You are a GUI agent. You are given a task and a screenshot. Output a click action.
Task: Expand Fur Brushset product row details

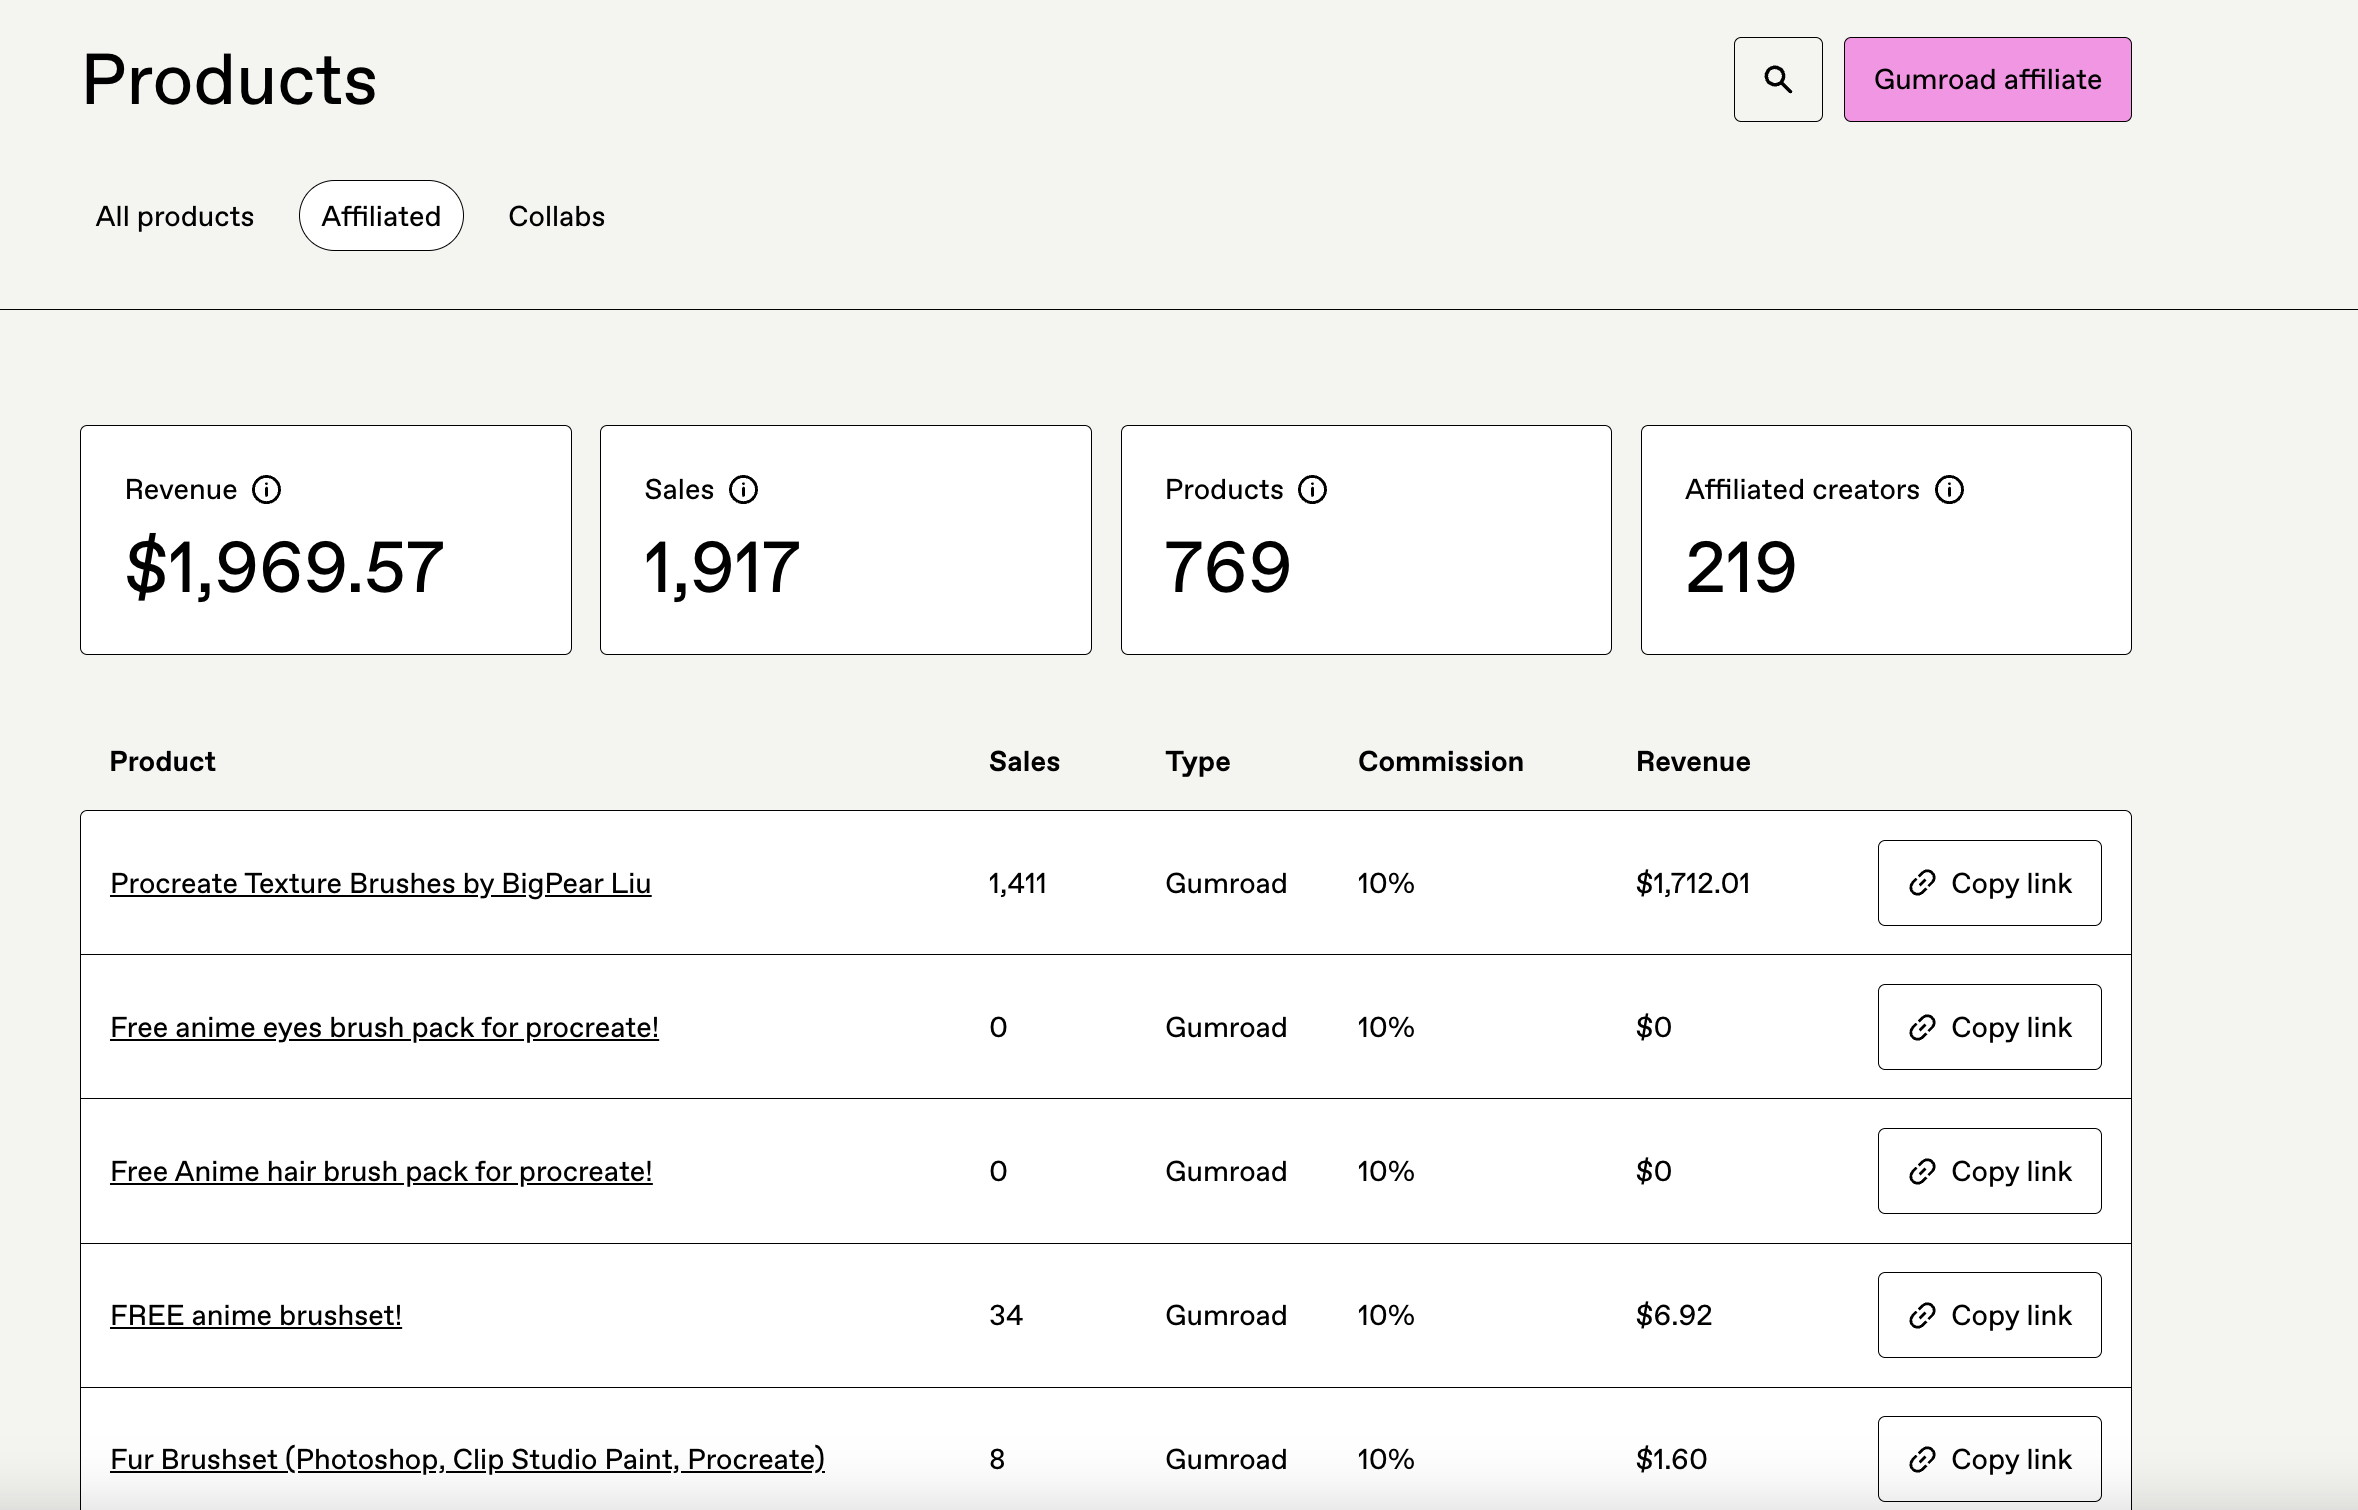pos(466,1458)
